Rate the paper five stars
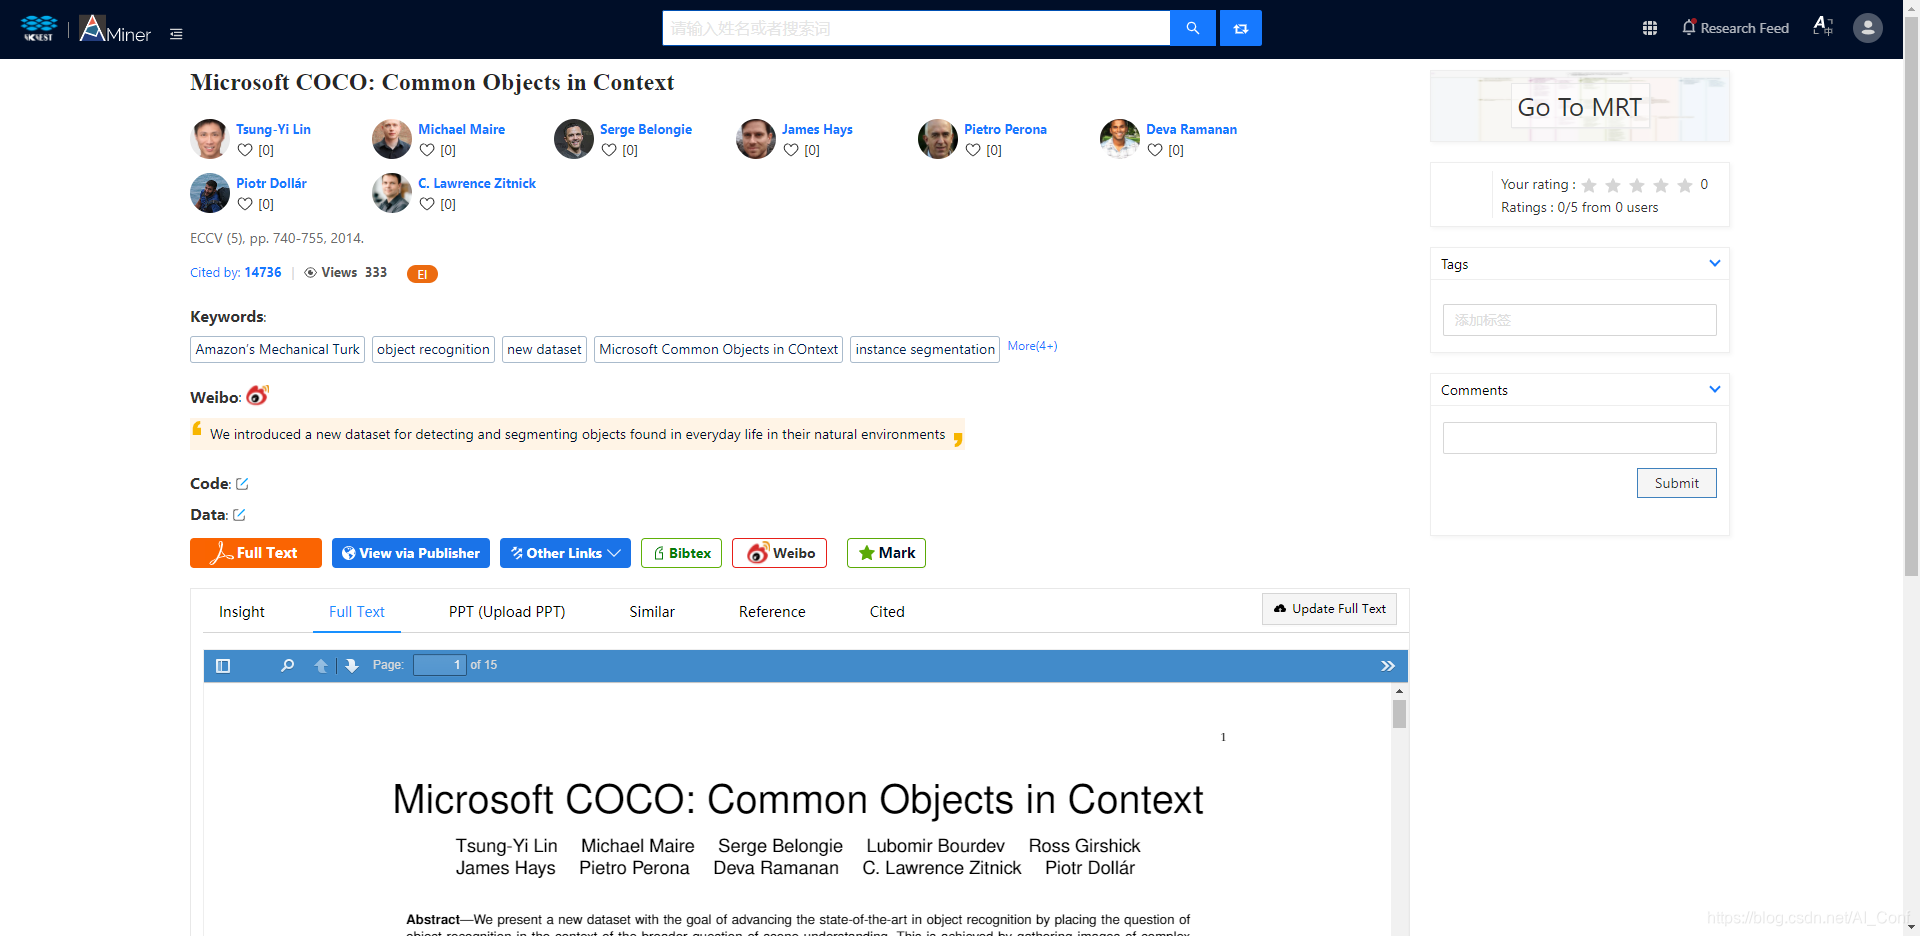1920x936 pixels. point(1685,185)
